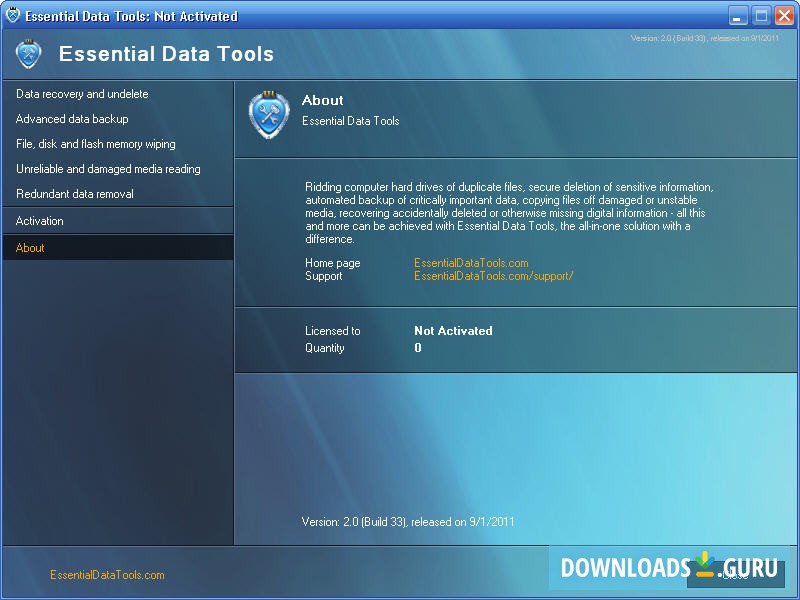Screen dimensions: 800x600
Task: Minimize the Essential Data Tools window
Action: [x=737, y=16]
